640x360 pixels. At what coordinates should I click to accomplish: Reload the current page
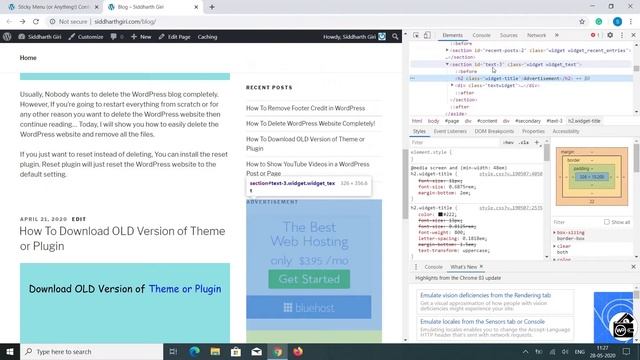(x=36, y=22)
